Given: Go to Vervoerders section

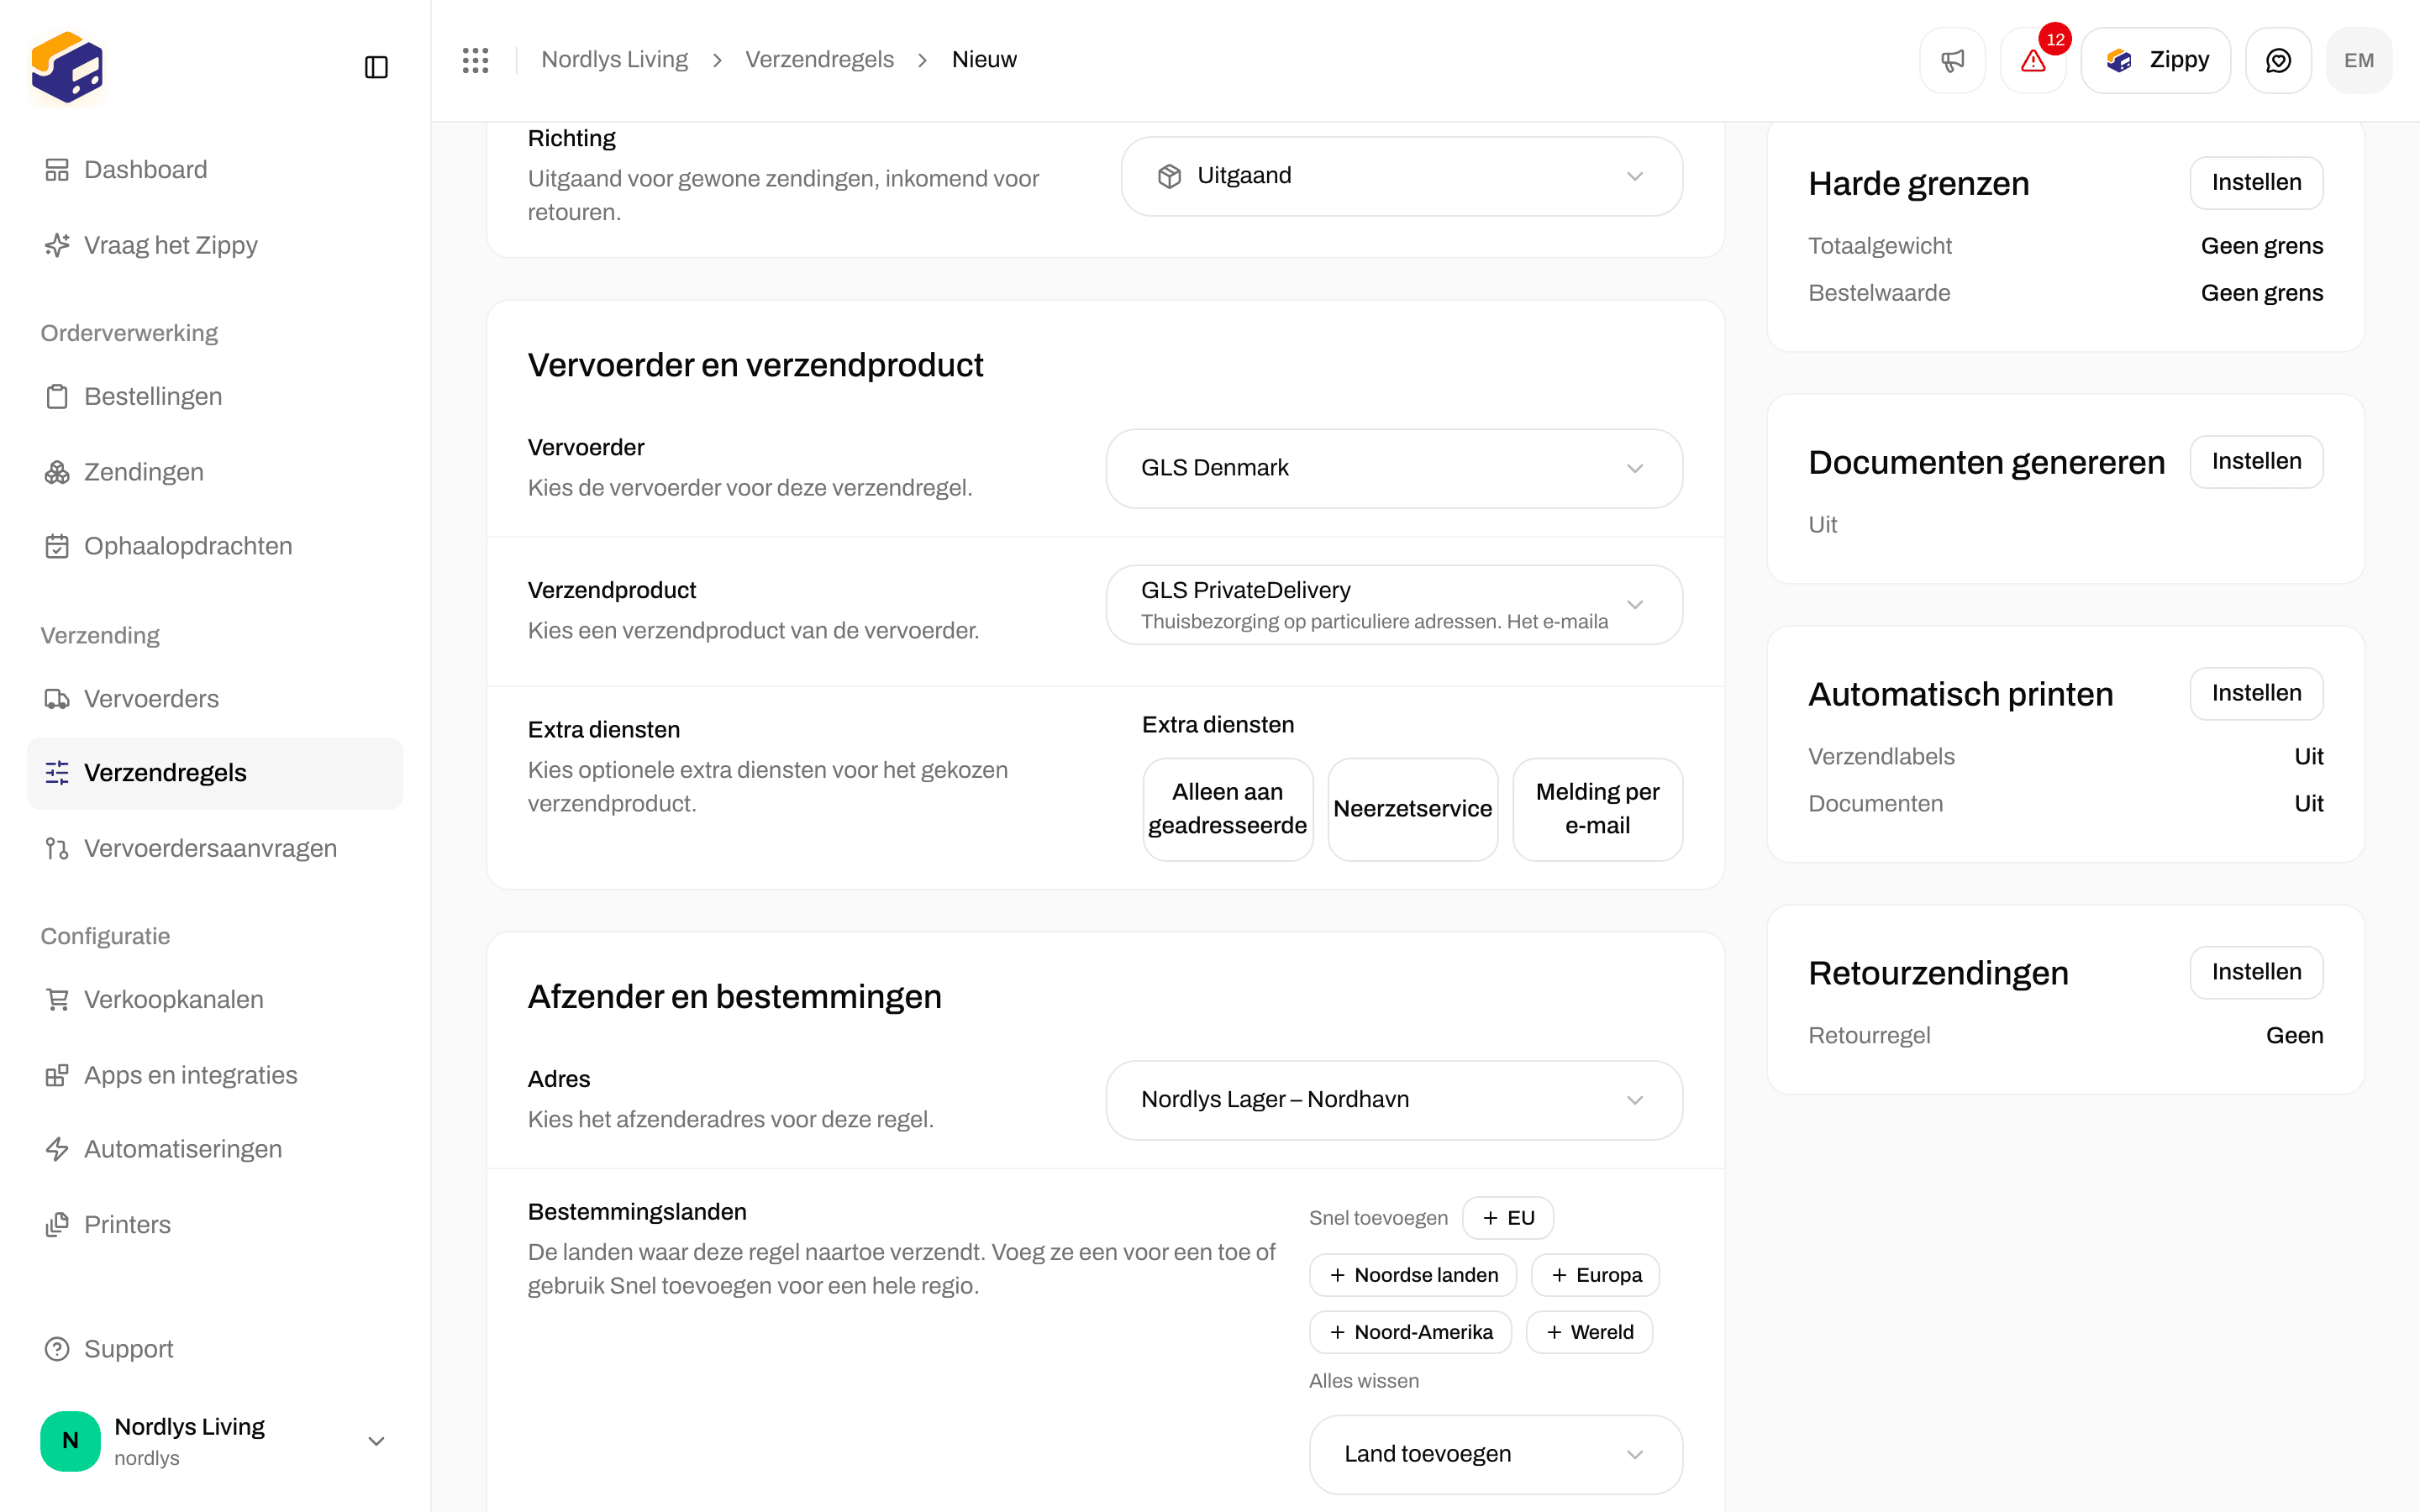Looking at the screenshot, I should (x=215, y=699).
